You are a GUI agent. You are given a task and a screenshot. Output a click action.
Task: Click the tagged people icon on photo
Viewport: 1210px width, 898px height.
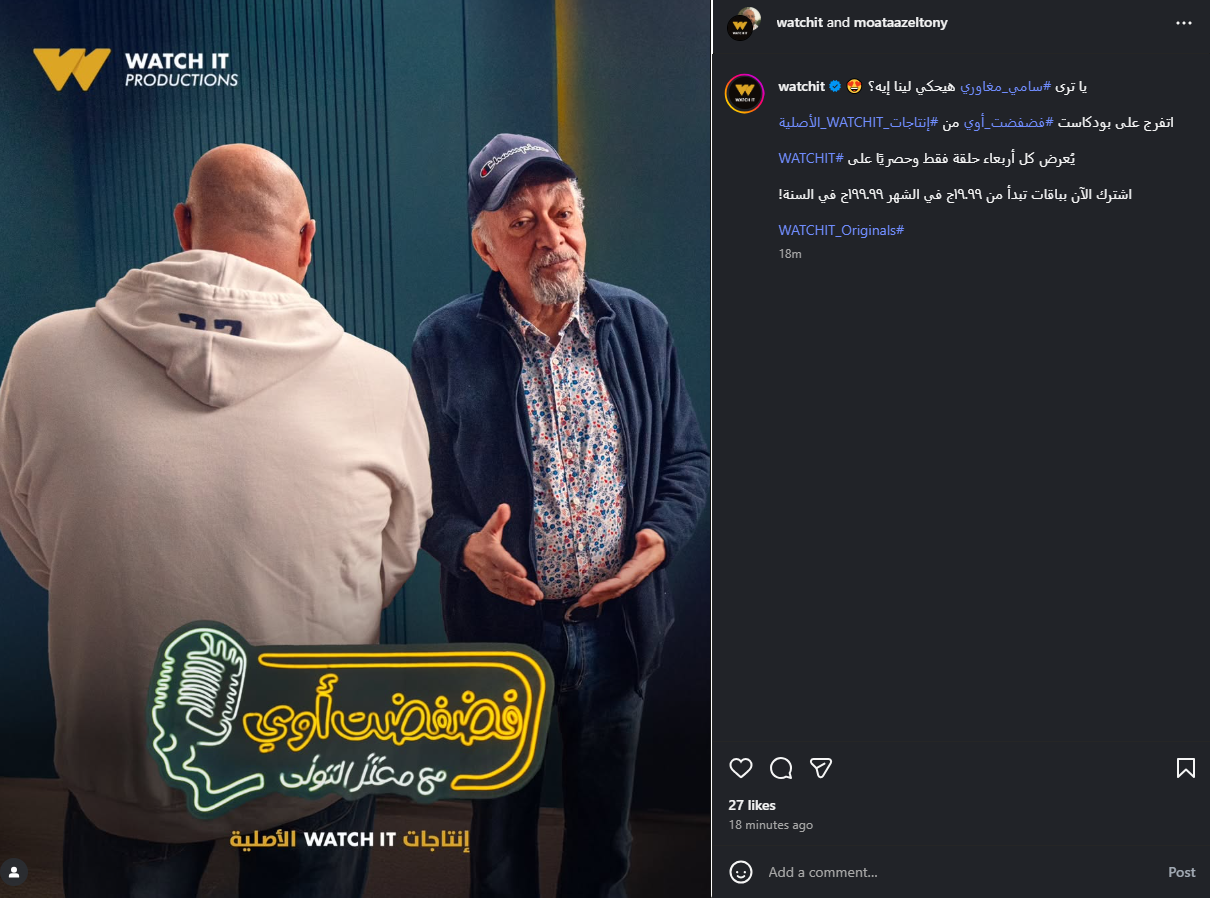(x=14, y=871)
